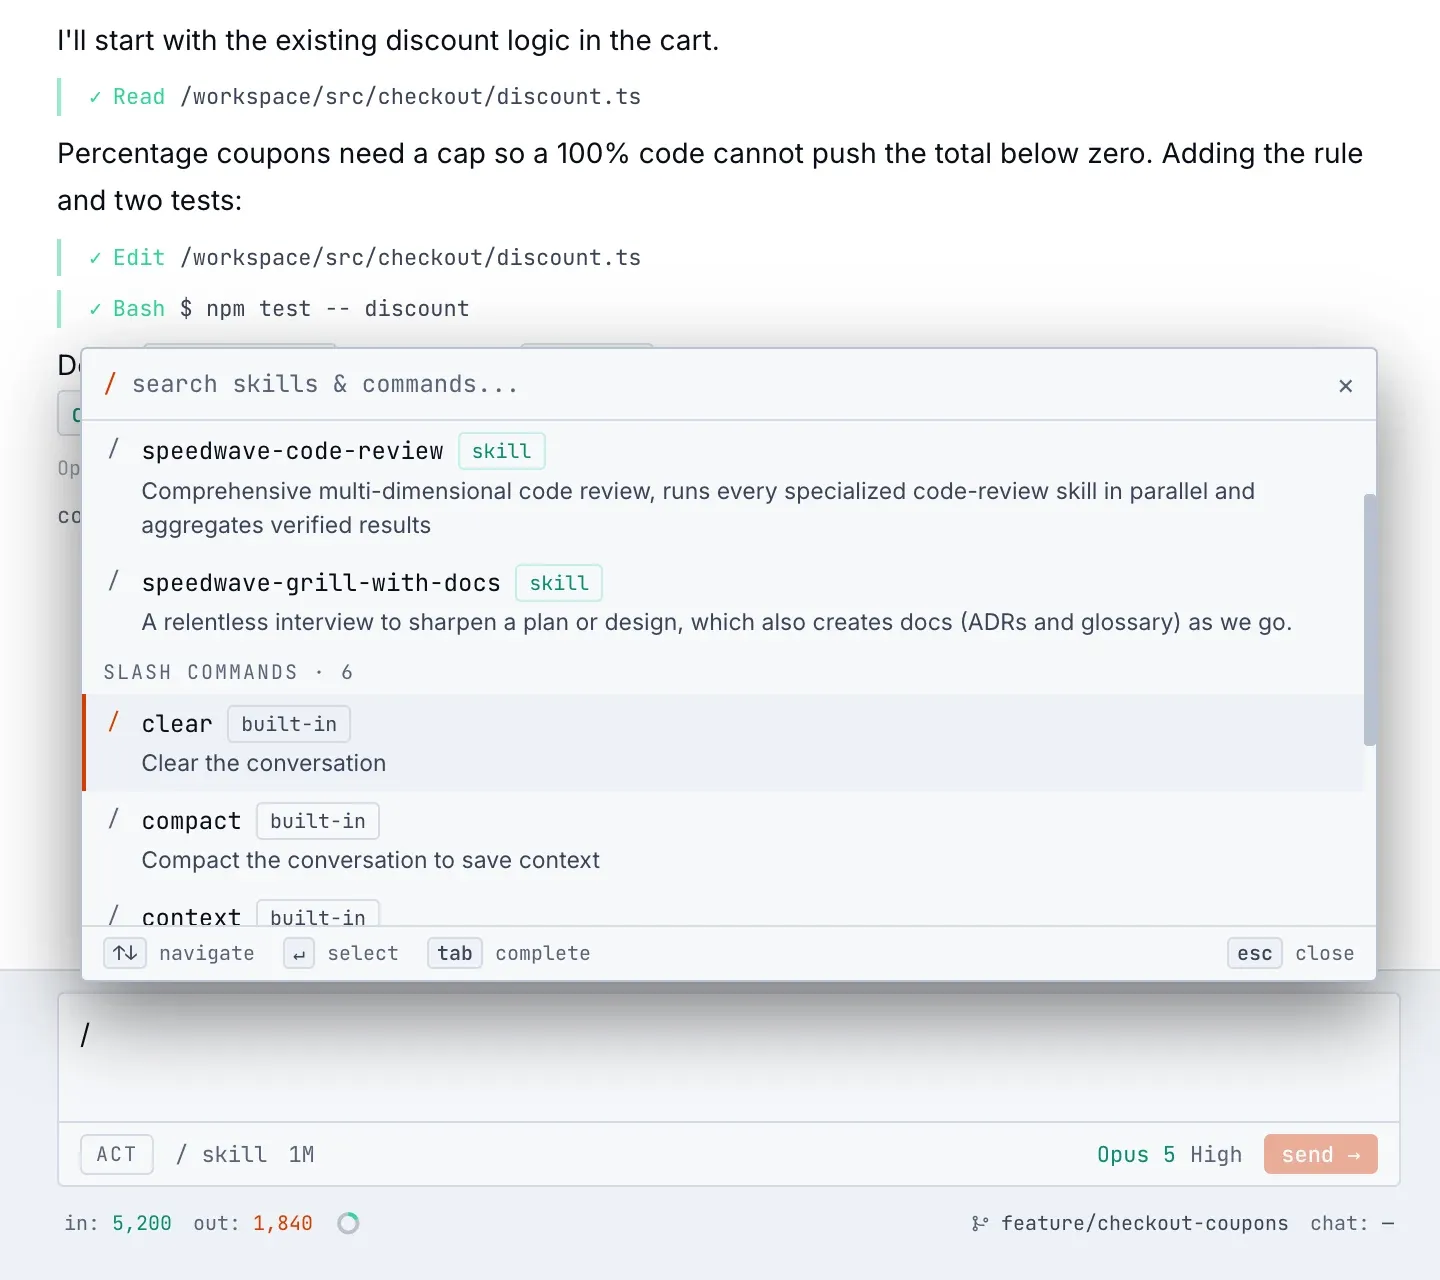Open the skill picker in the input bar
This screenshot has height=1280, width=1440.
pos(221,1155)
